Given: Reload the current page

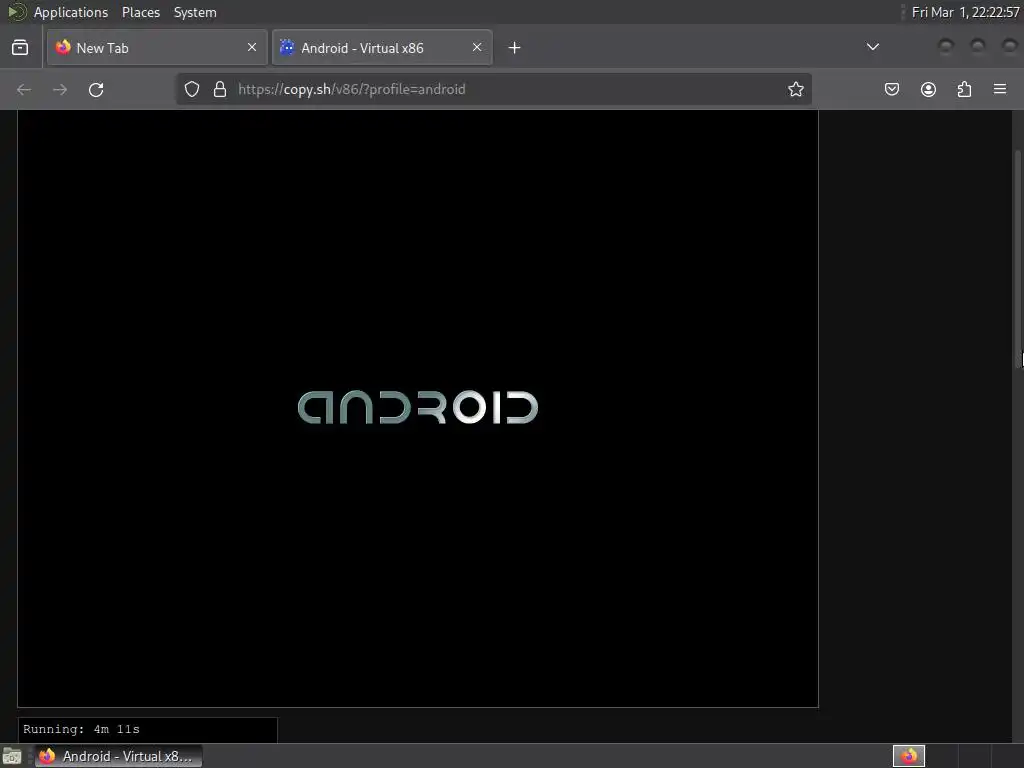Looking at the screenshot, I should pyautogui.click(x=96, y=89).
